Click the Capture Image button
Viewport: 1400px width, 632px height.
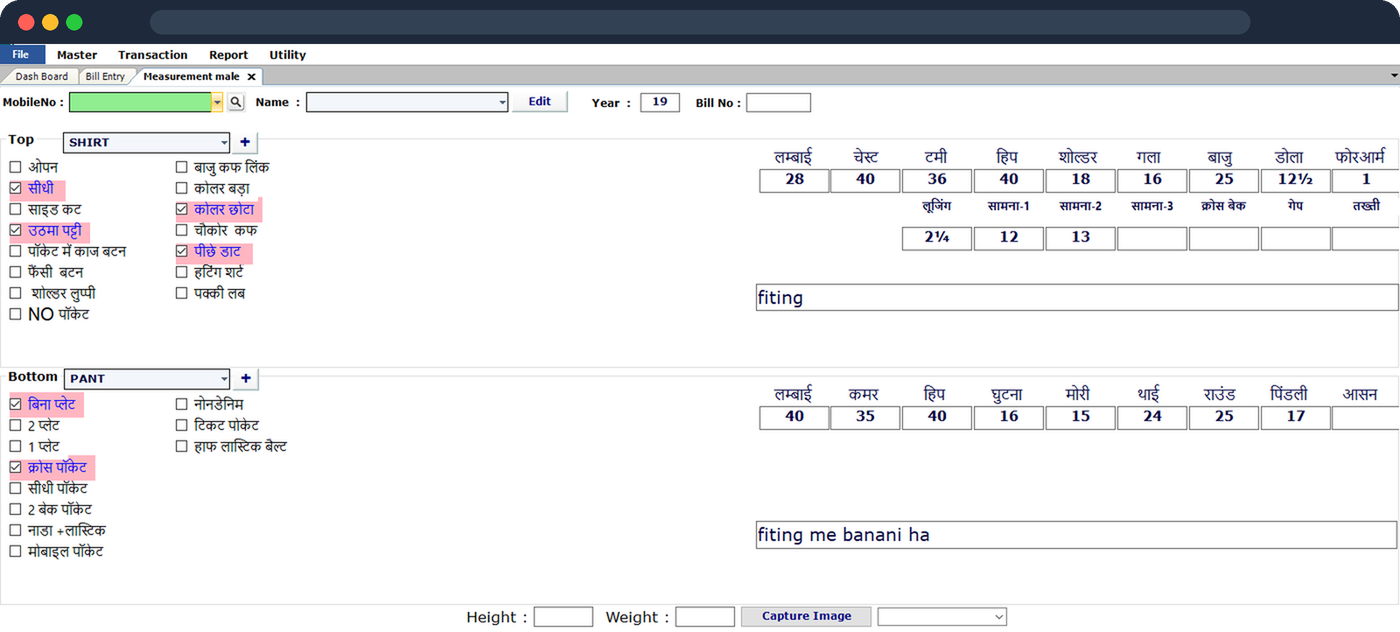pyautogui.click(x=806, y=616)
